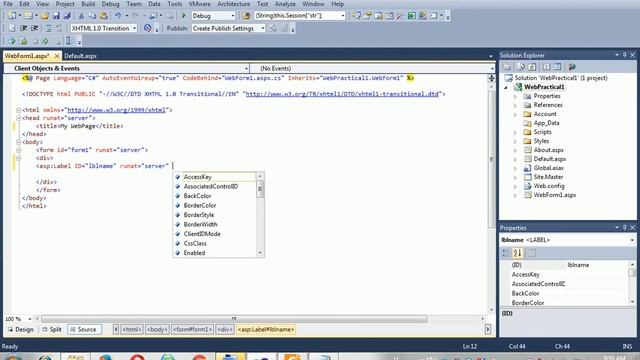Click the Check Page accessibility icon
640x360 pixels.
coord(148,28)
